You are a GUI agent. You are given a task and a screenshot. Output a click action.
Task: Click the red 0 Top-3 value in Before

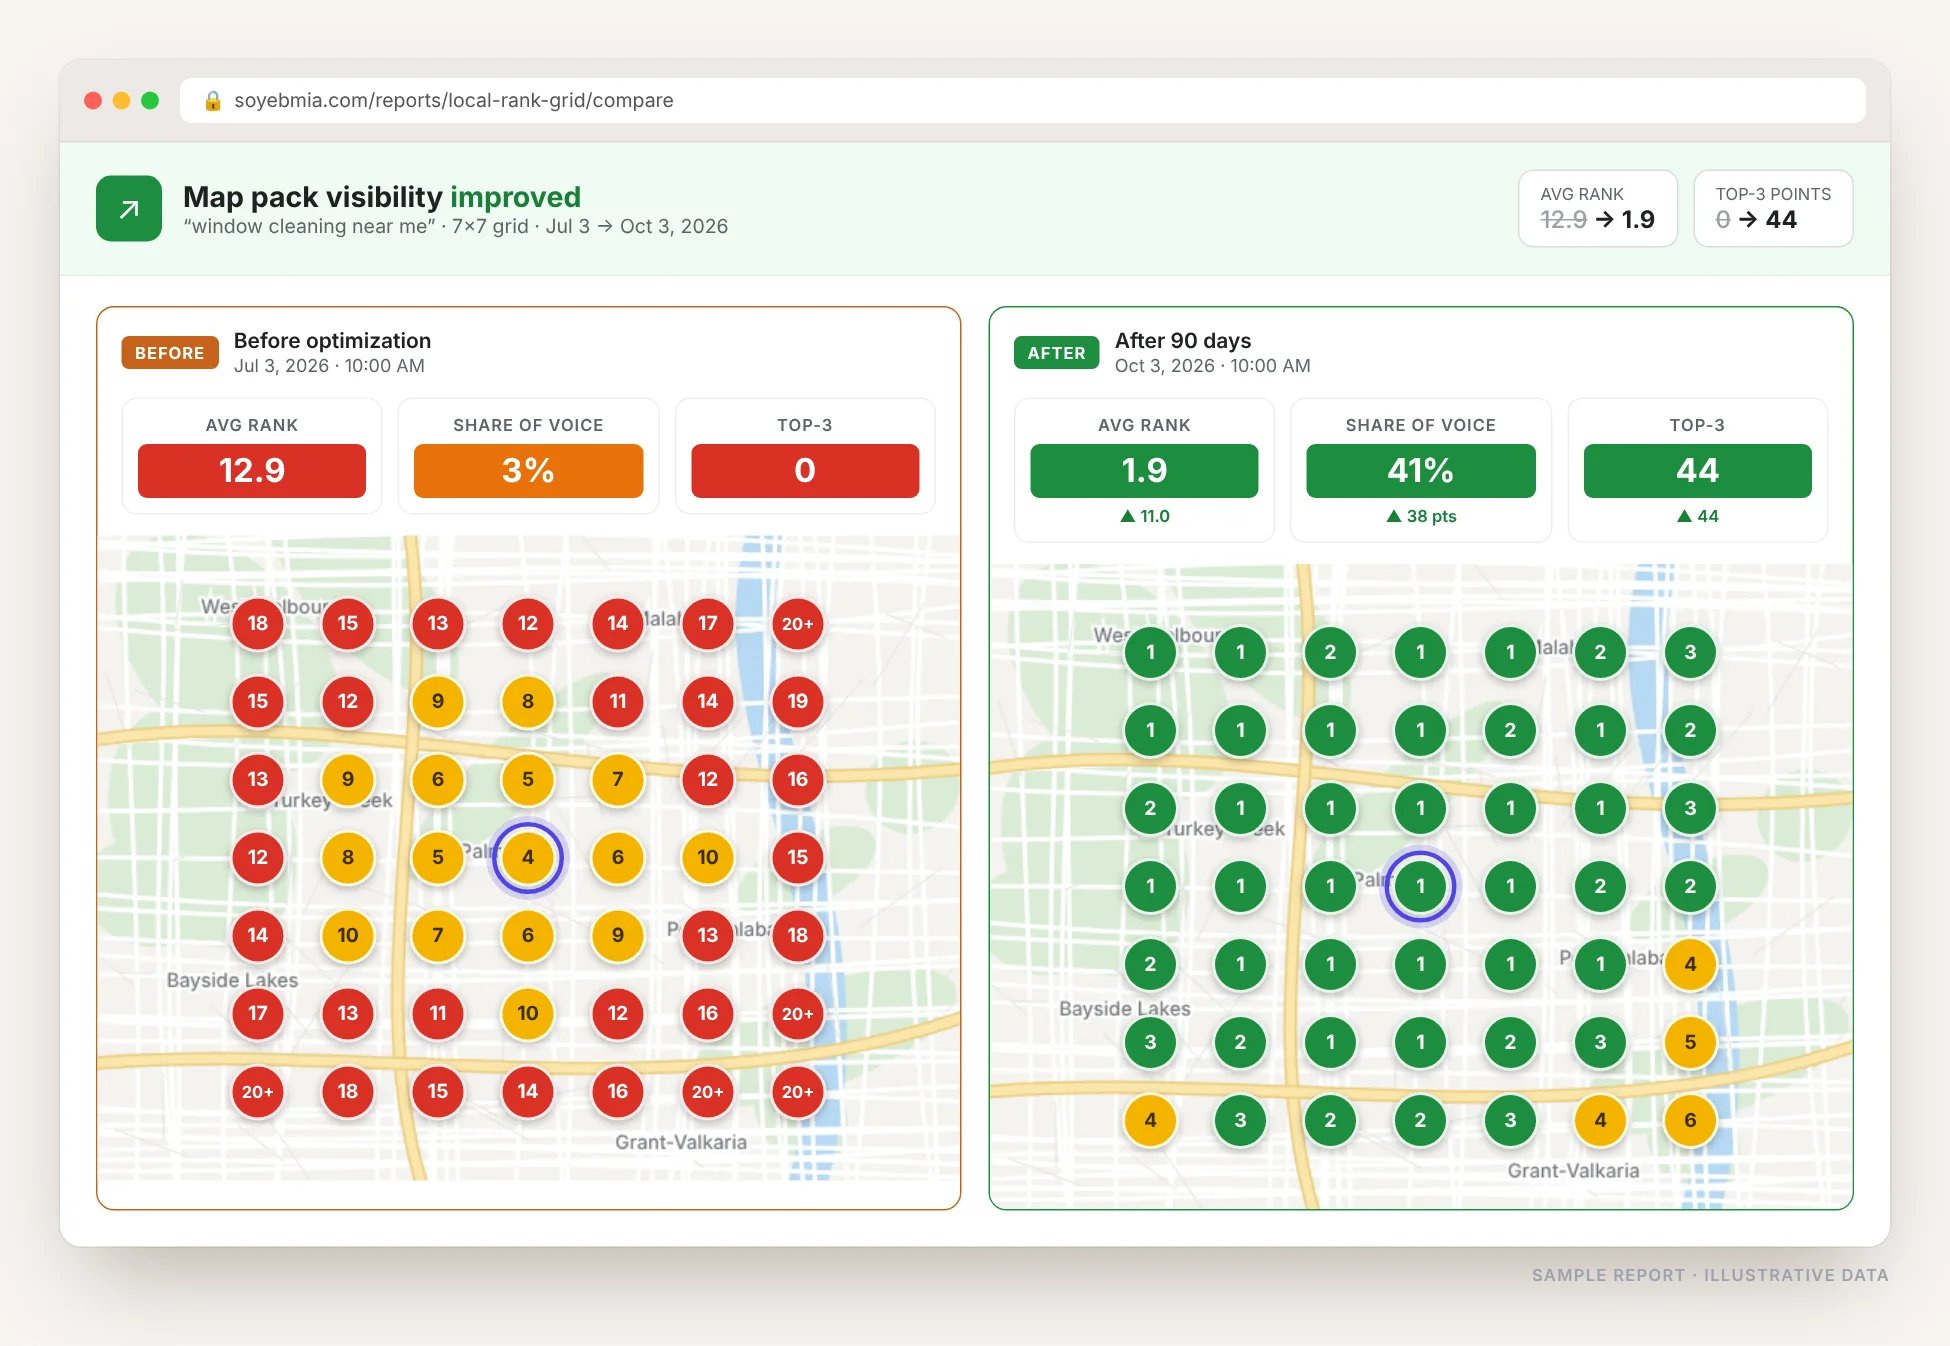[x=805, y=470]
